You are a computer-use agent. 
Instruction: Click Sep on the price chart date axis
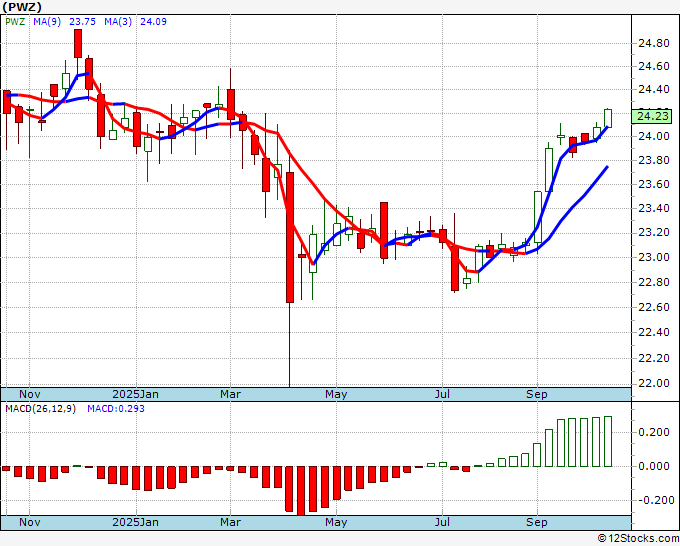(537, 394)
